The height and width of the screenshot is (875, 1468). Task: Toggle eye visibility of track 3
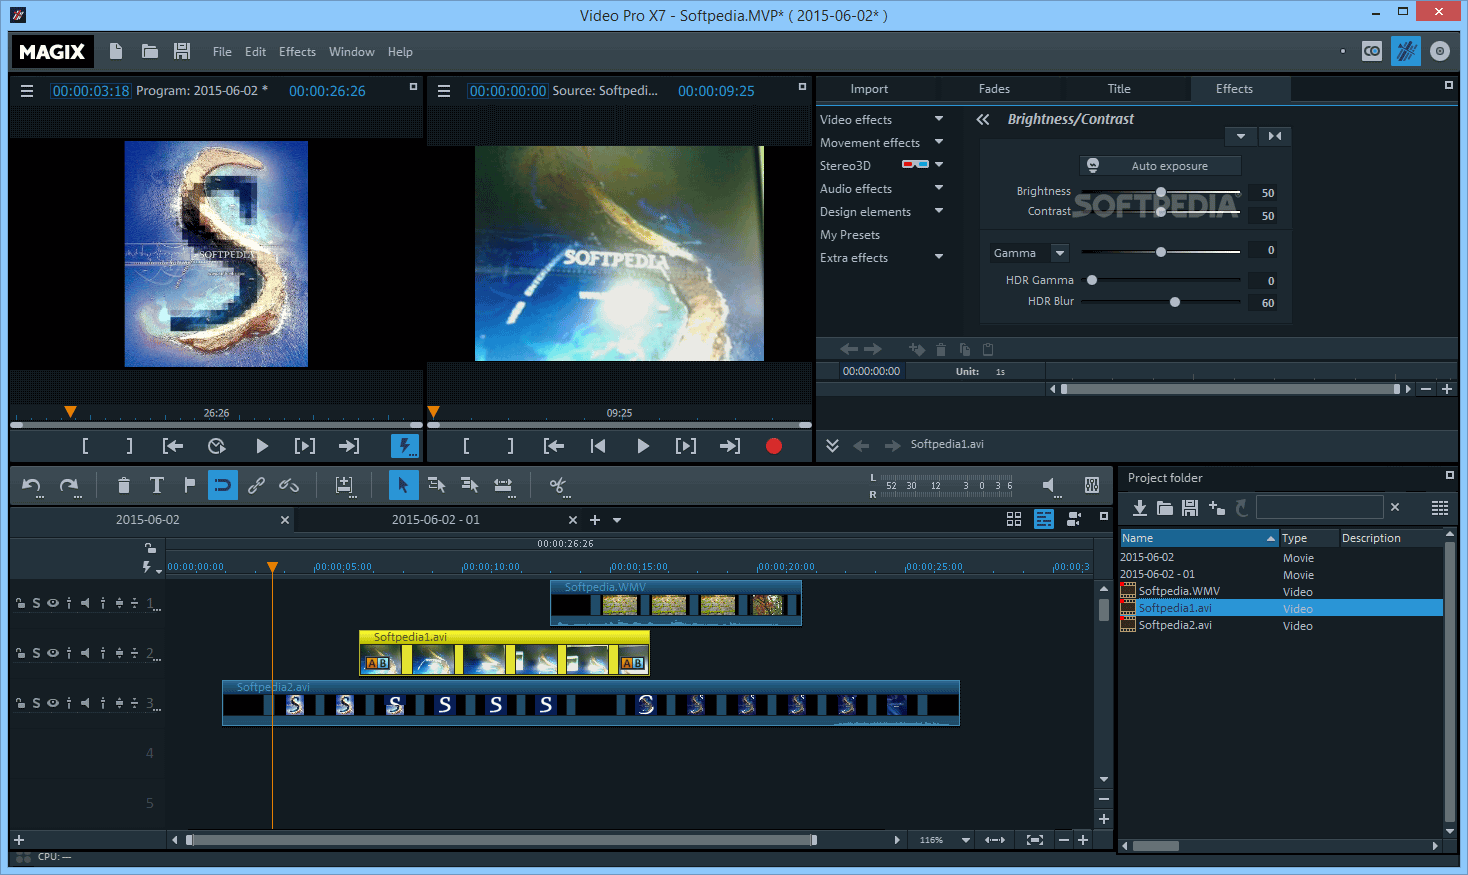click(x=53, y=703)
